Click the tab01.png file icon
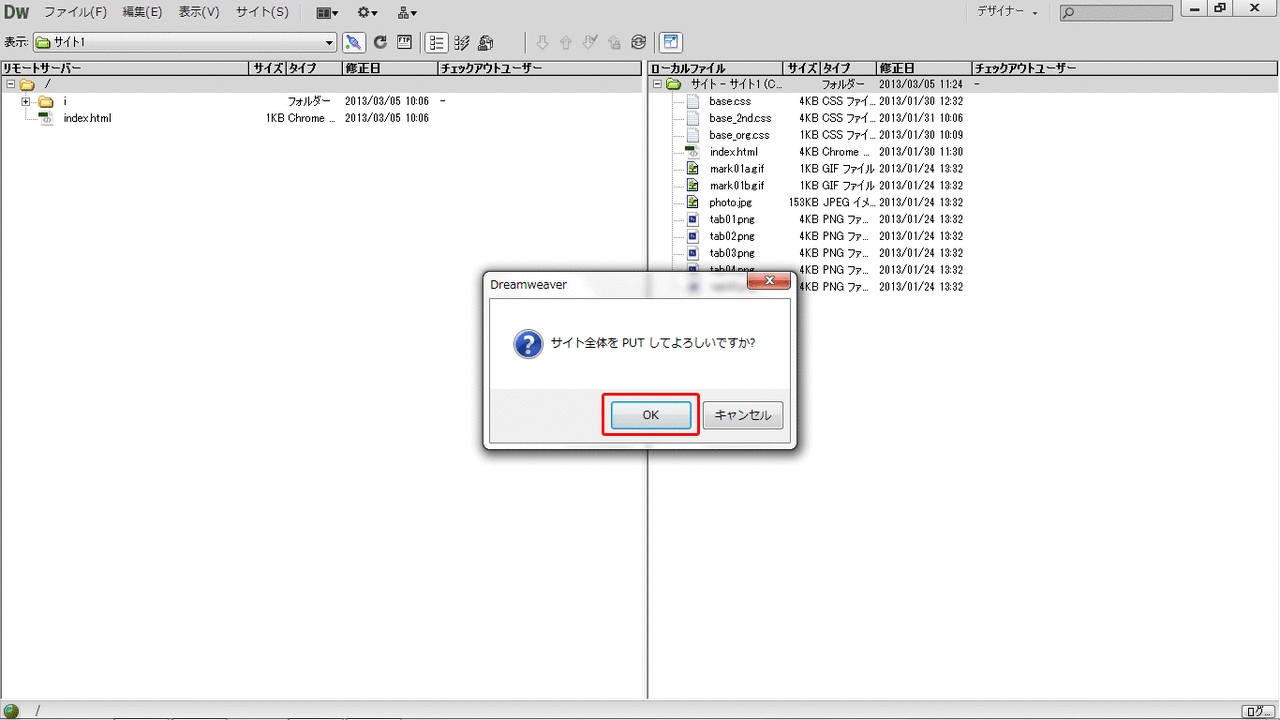This screenshot has height=720, width=1280. (692, 219)
